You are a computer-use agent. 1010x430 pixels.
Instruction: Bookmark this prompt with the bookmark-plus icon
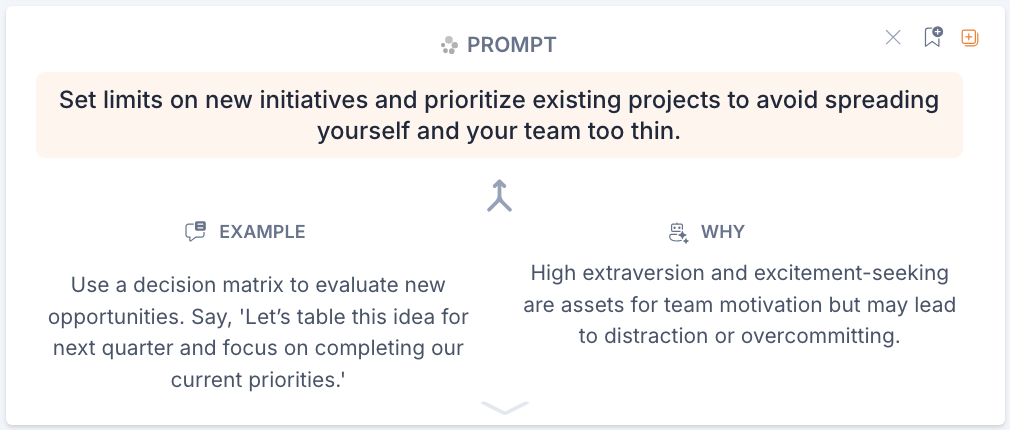[932, 38]
